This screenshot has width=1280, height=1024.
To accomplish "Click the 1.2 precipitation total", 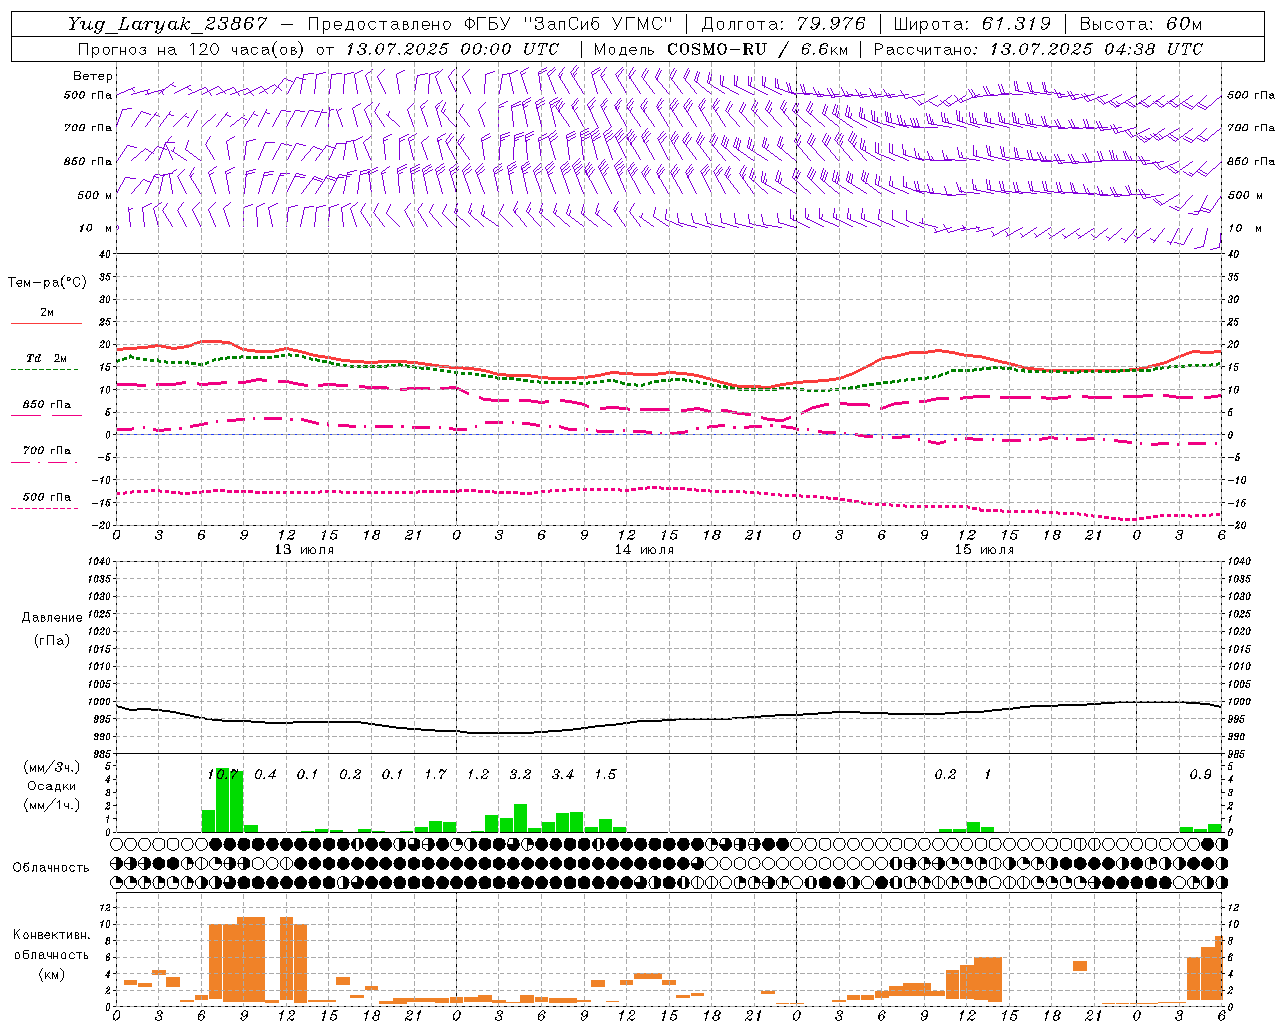I will coord(478,775).
